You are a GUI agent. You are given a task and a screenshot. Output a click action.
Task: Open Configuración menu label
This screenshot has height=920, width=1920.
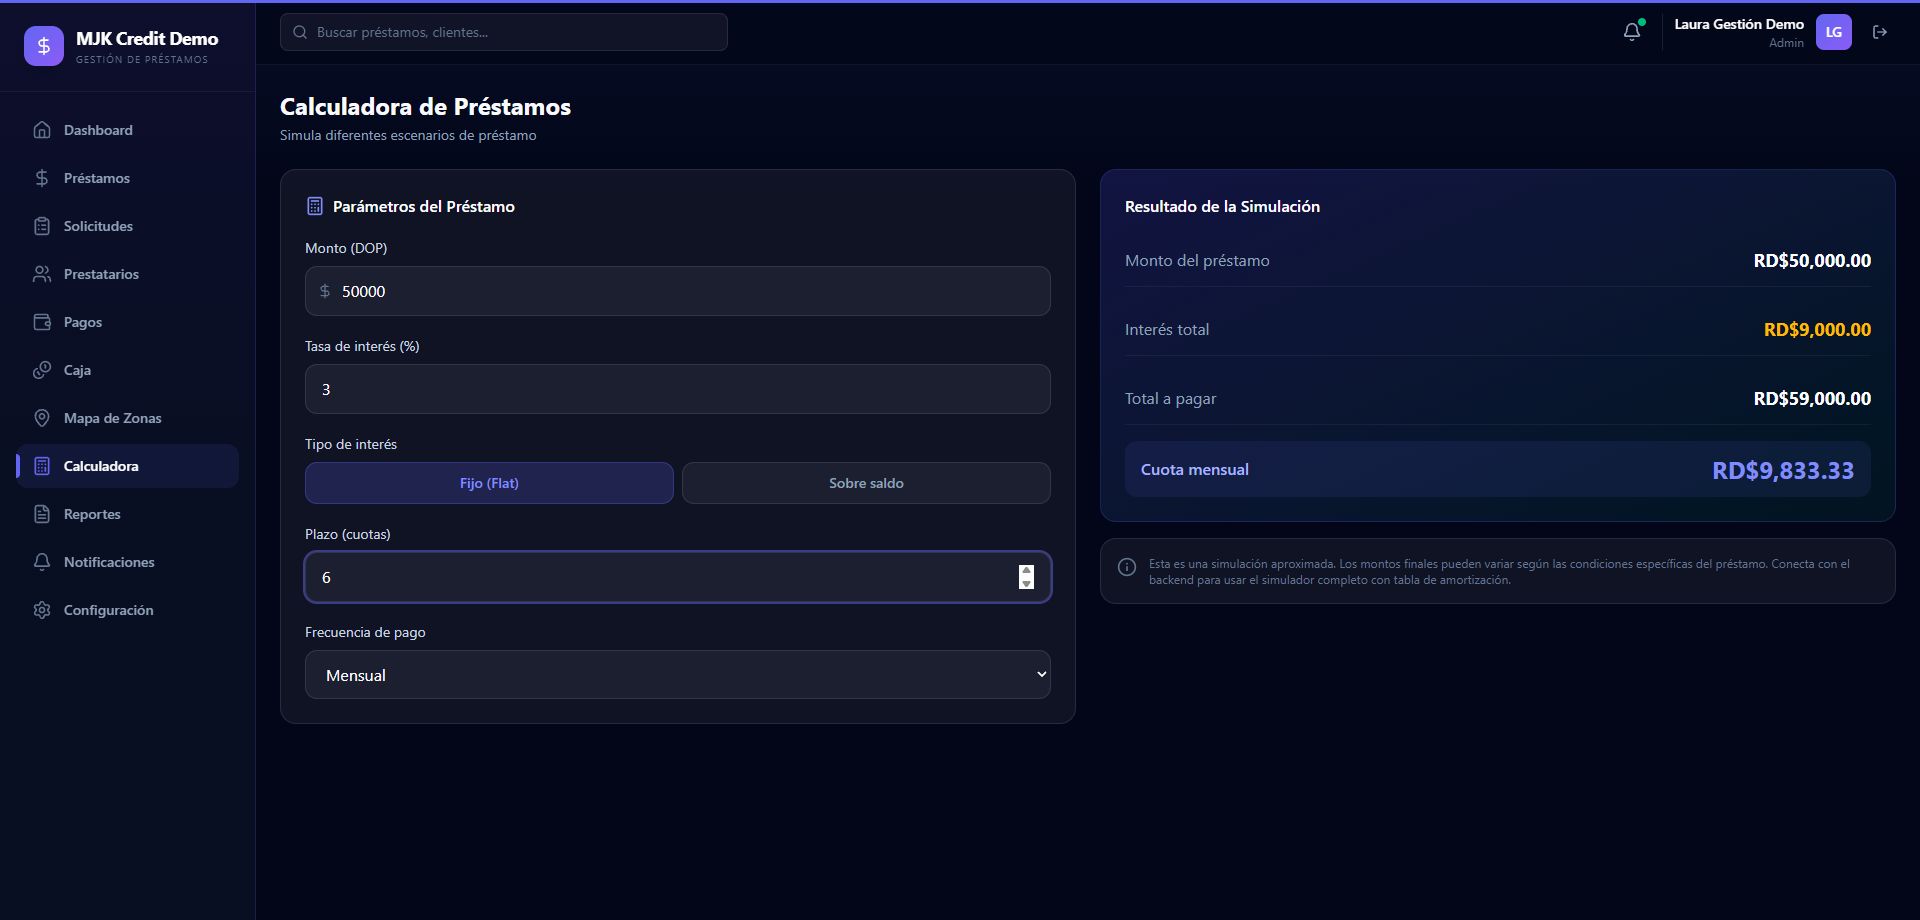click(x=109, y=610)
